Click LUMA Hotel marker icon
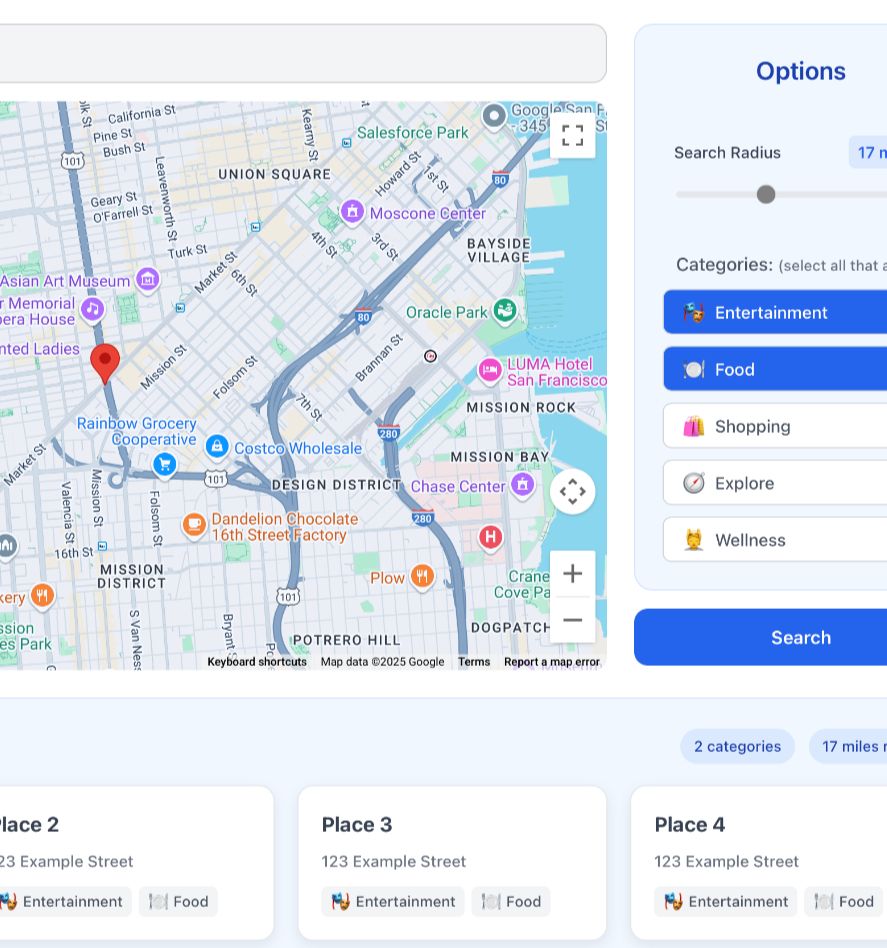Viewport: 887px width, 948px height. (490, 371)
